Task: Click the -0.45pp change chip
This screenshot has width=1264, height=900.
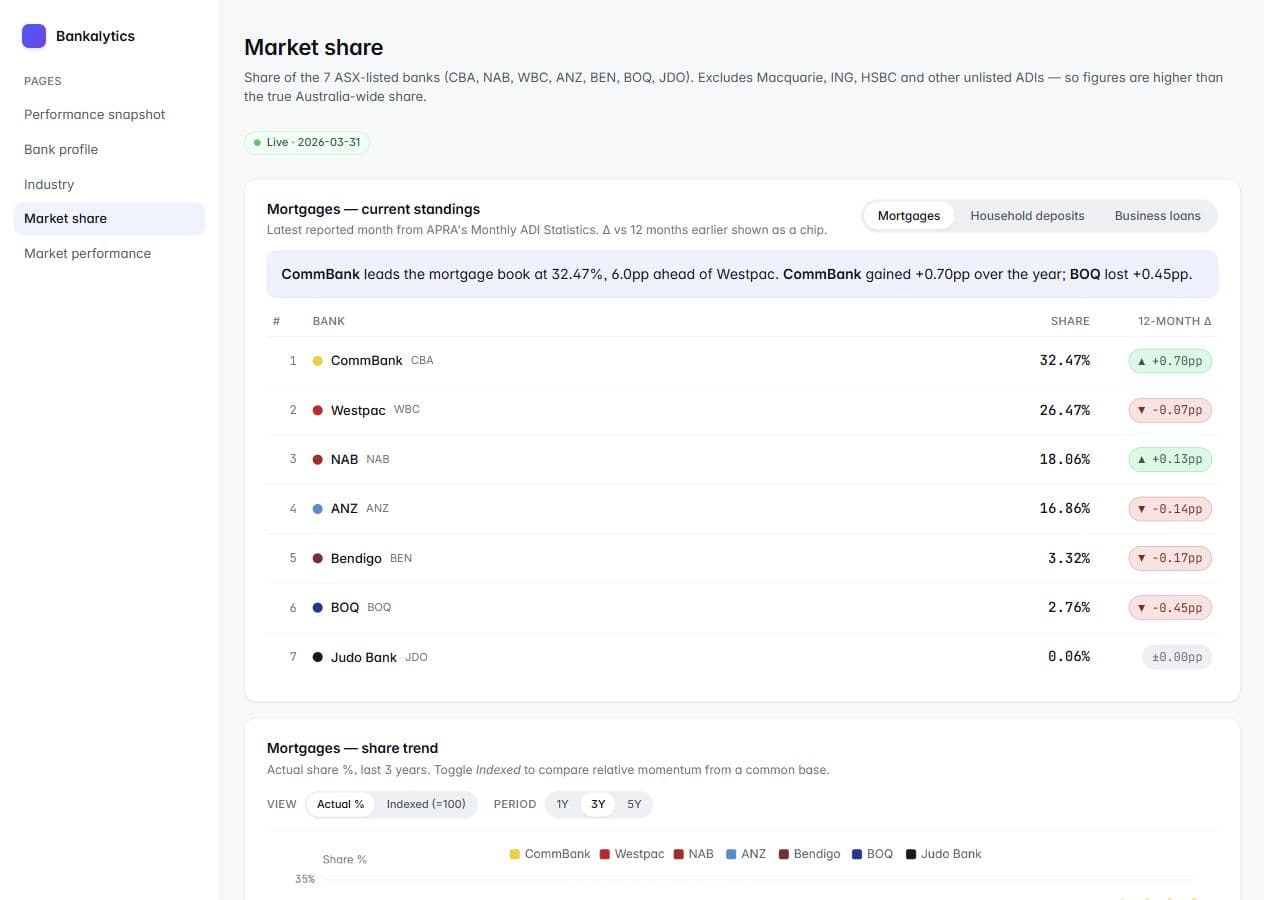Action: pos(1170,607)
